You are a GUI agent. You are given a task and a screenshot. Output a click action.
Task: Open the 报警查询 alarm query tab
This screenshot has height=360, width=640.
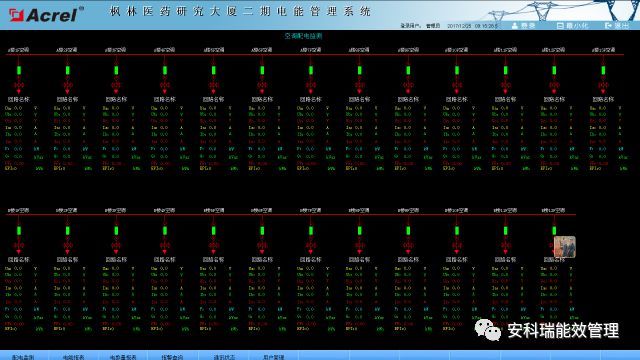172,357
